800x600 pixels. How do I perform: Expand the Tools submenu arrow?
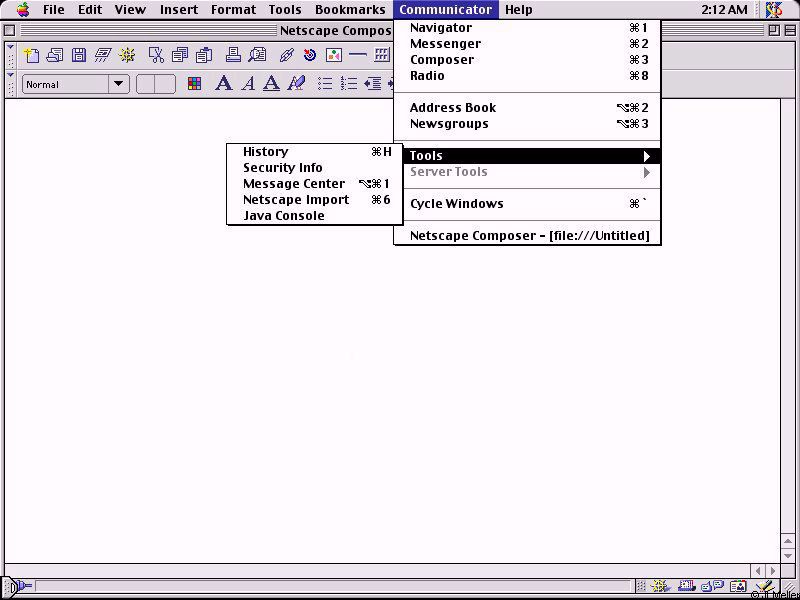point(646,156)
